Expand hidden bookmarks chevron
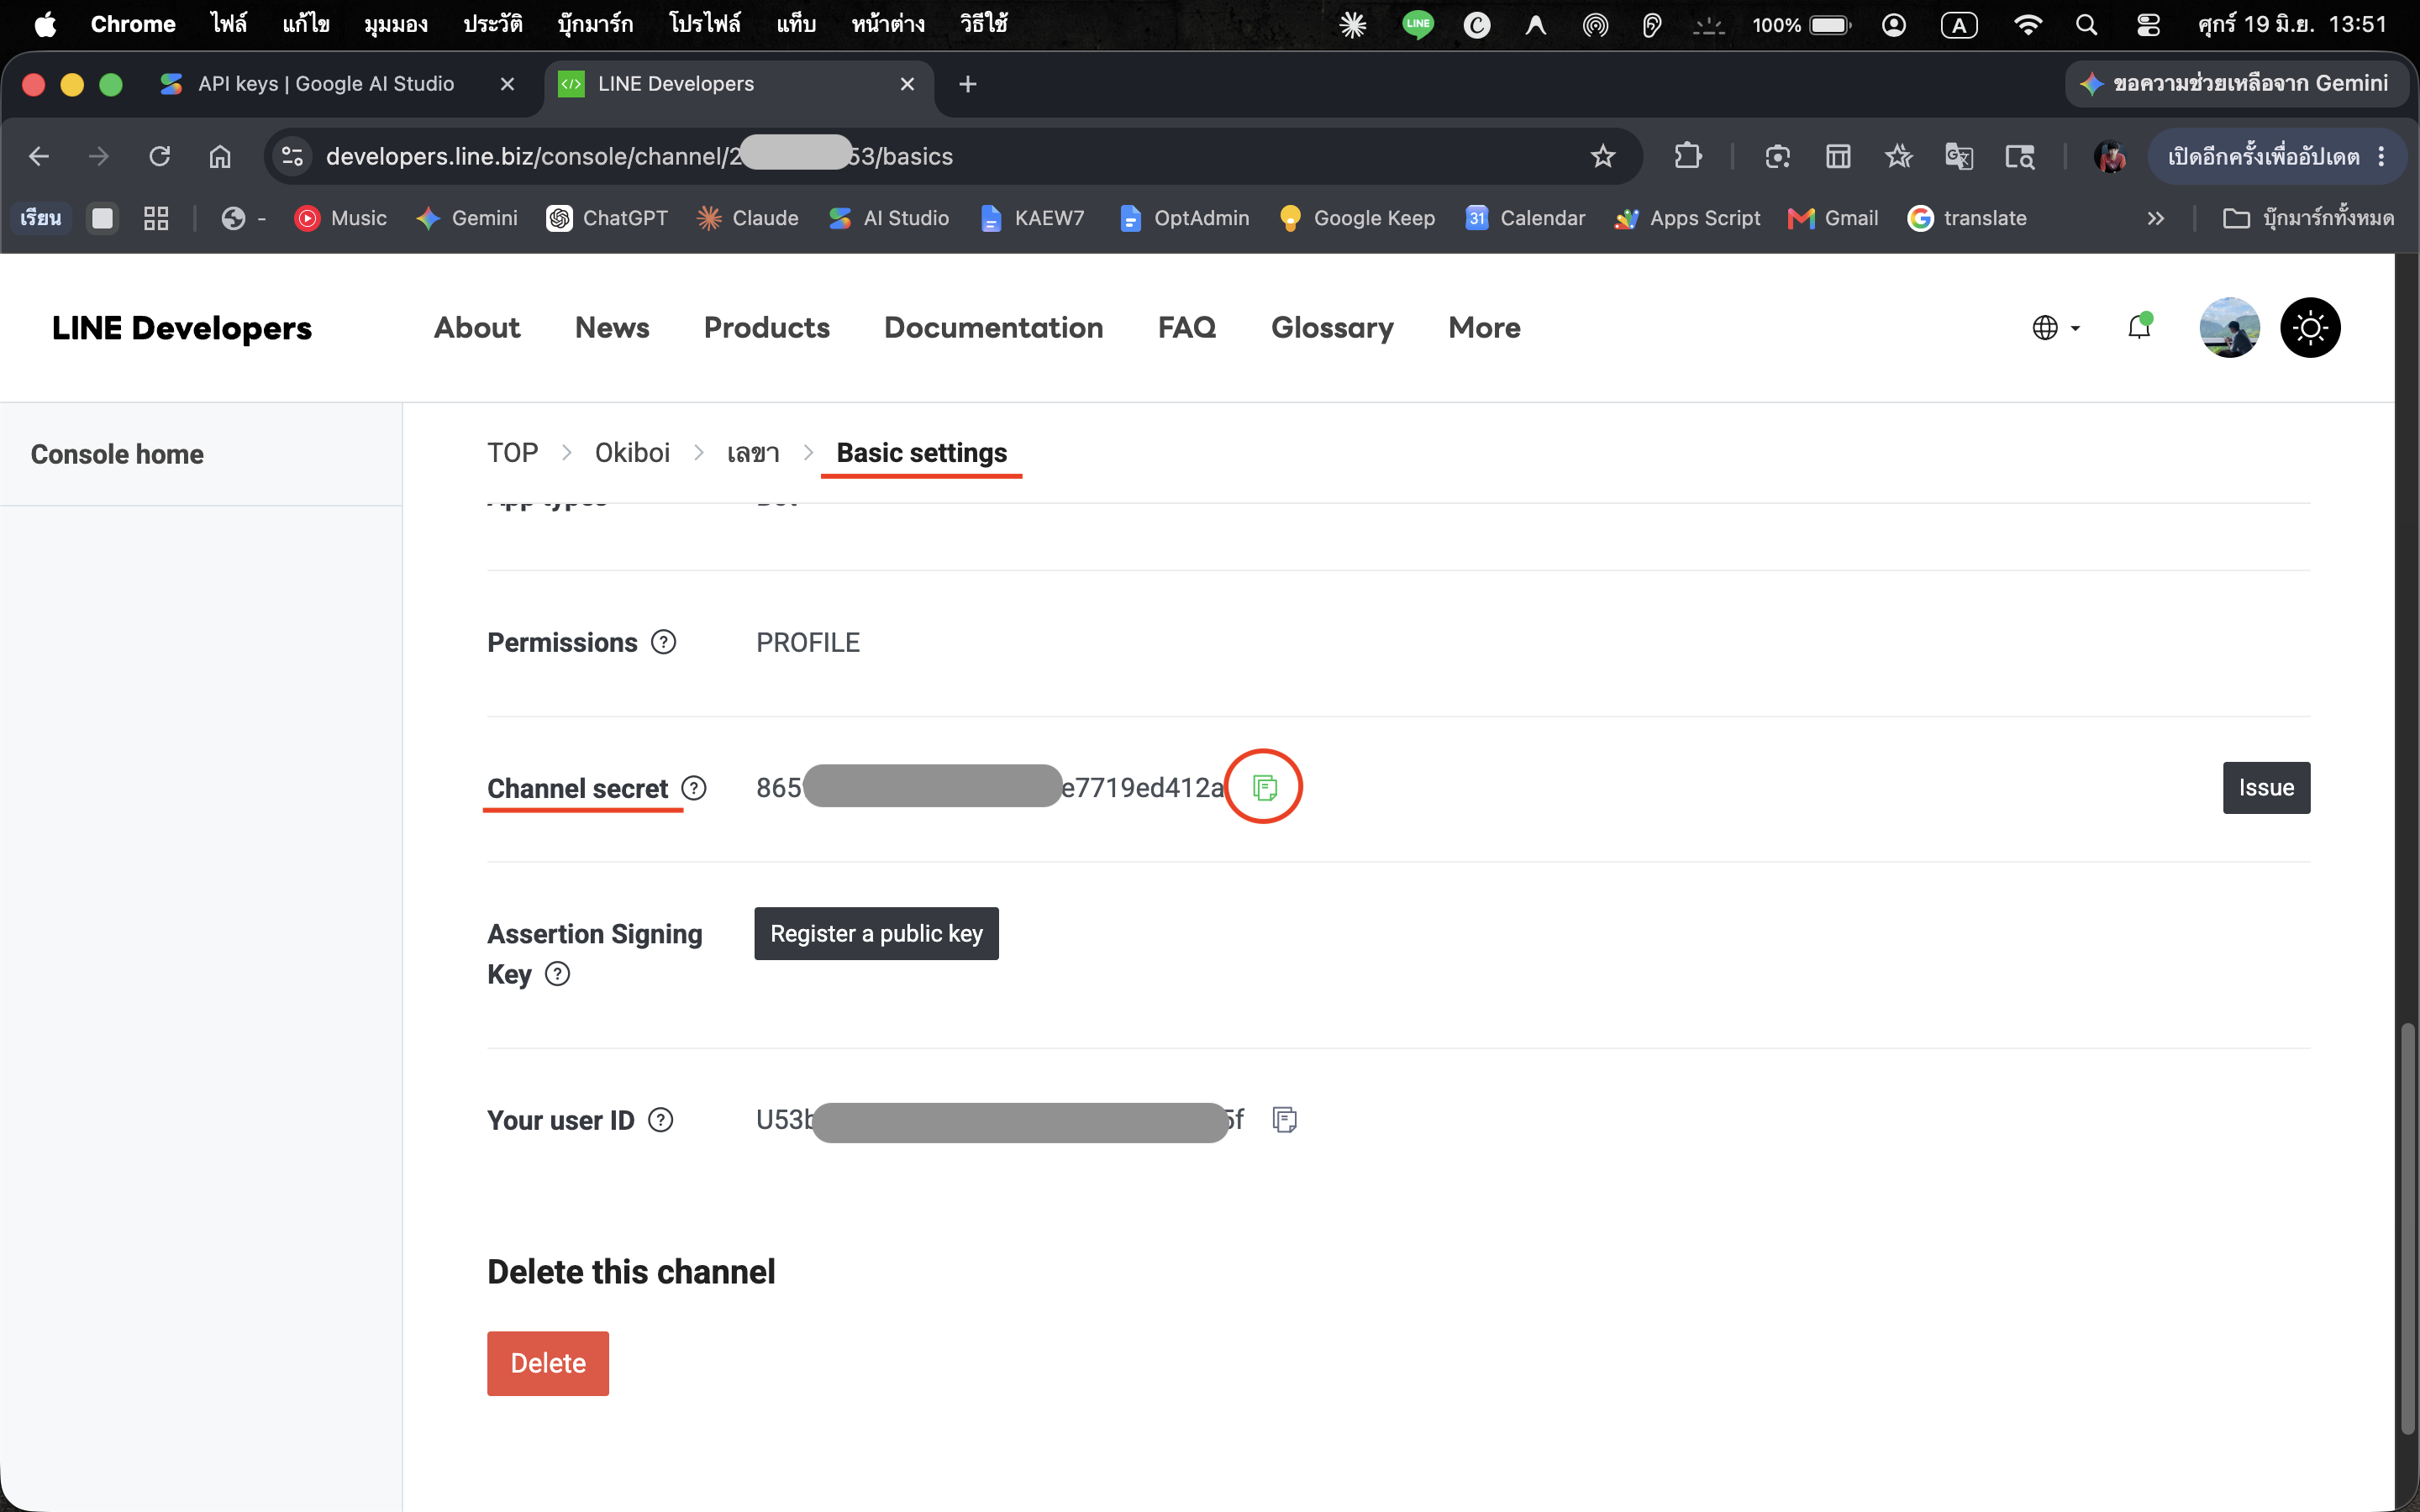Screen dimensions: 2420x1512 point(2155,218)
